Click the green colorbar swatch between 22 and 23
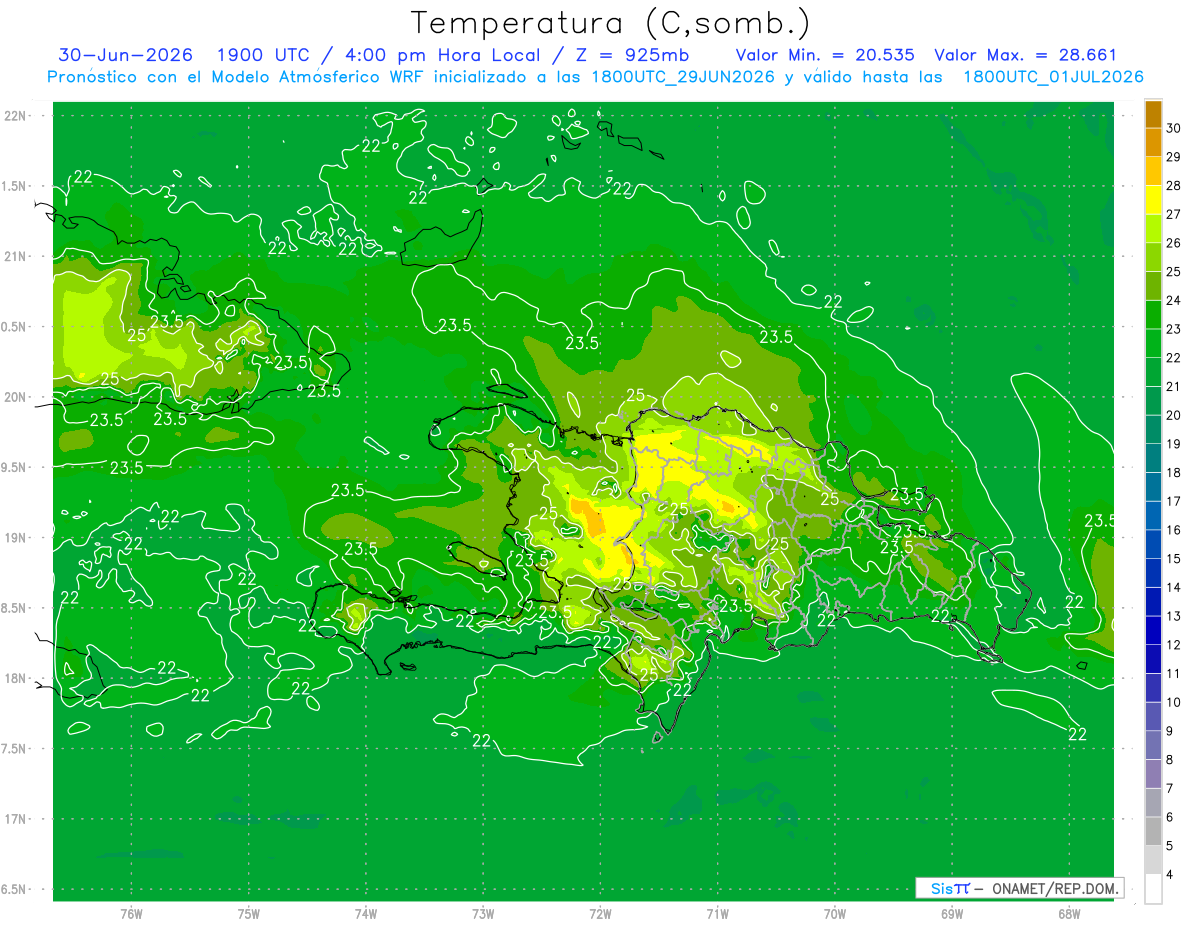 (1153, 343)
